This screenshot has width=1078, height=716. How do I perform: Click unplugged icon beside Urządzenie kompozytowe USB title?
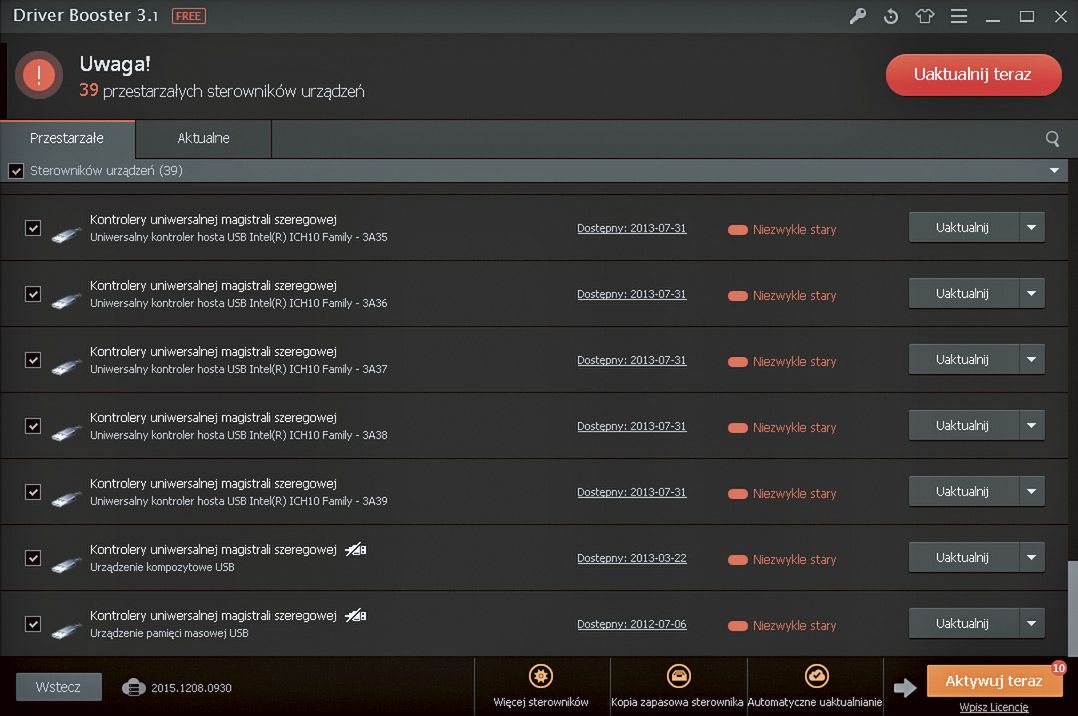tap(355, 550)
